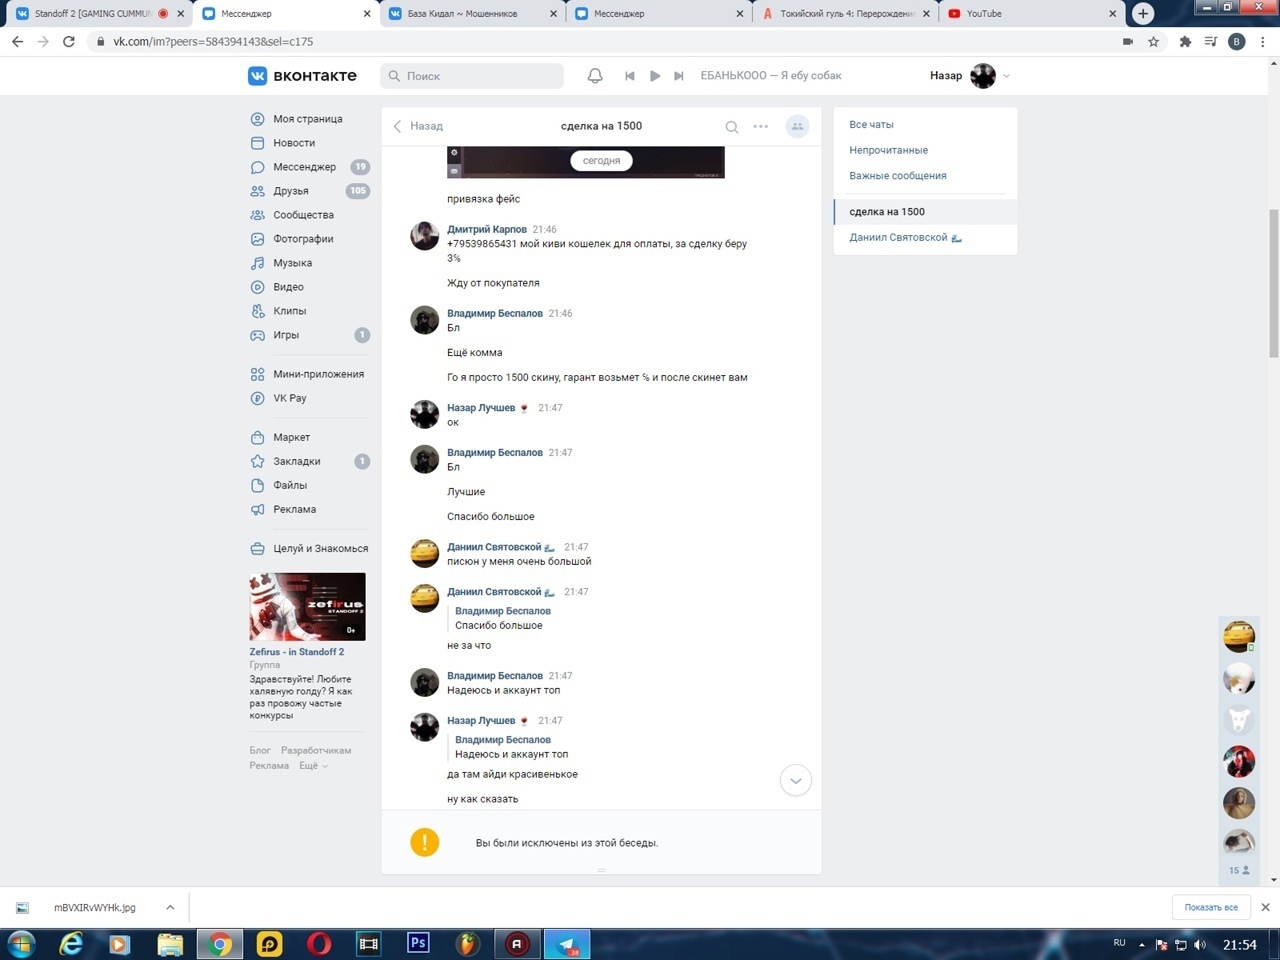The width and height of the screenshot is (1280, 960).
Task: Open the chat members group icon
Action: click(x=797, y=127)
